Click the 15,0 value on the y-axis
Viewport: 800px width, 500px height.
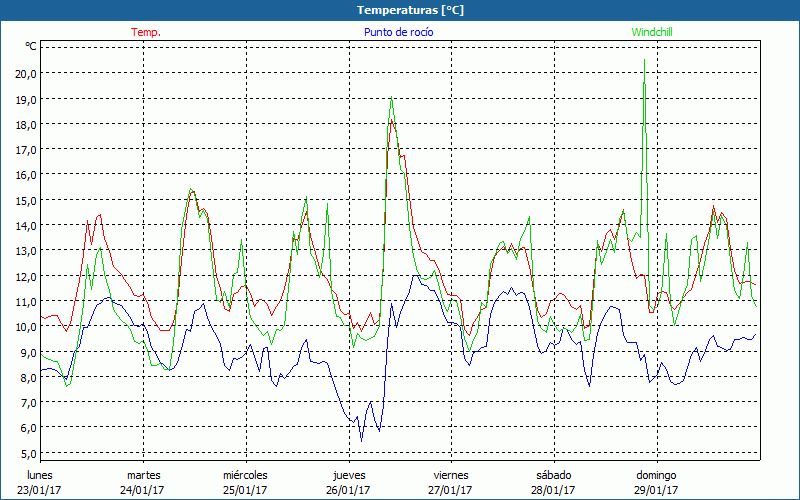[x=25, y=200]
